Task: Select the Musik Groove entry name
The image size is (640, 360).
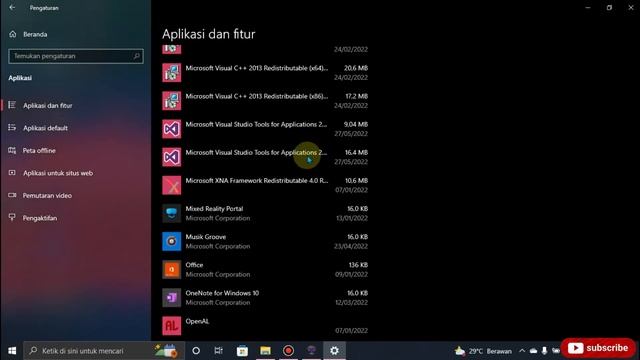Action: (206, 237)
